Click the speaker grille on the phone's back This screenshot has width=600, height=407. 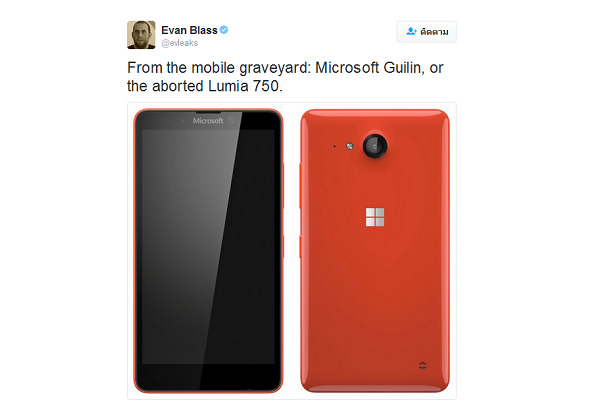tap(422, 366)
